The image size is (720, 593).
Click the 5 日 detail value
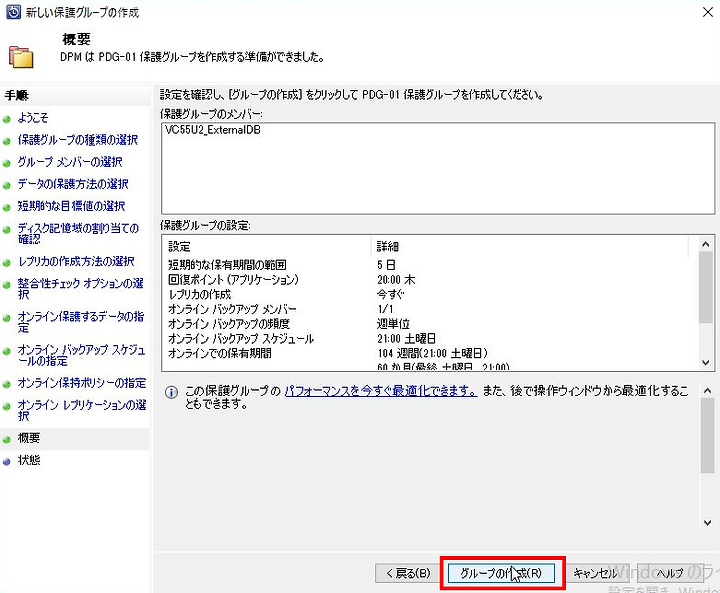pos(386,265)
